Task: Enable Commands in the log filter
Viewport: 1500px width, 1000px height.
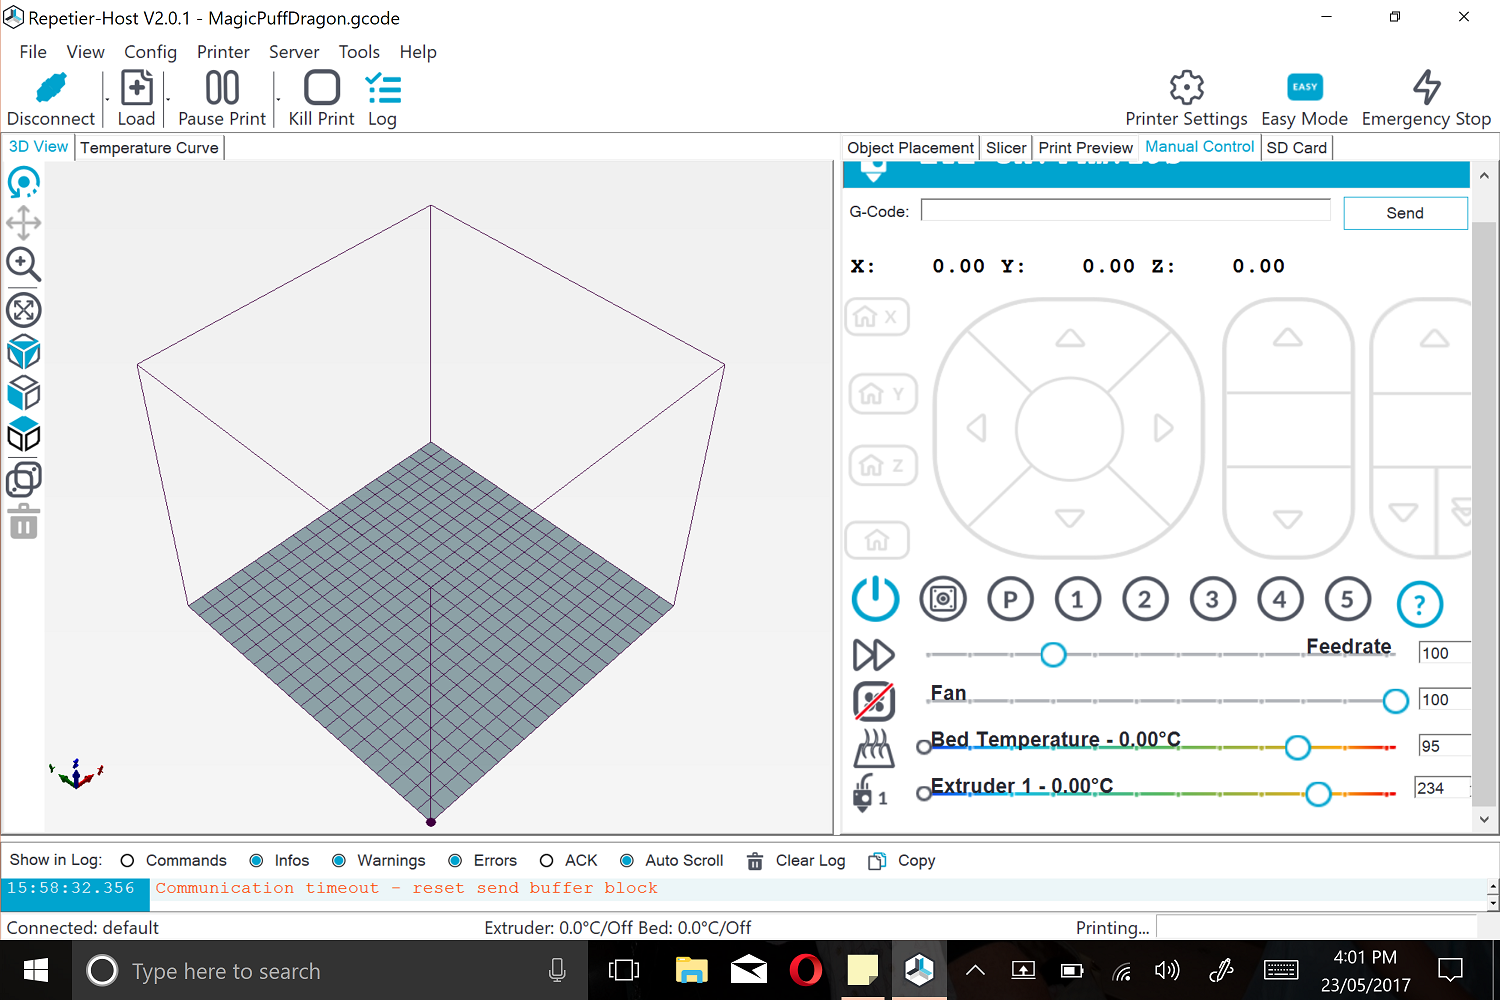Action: (x=127, y=861)
